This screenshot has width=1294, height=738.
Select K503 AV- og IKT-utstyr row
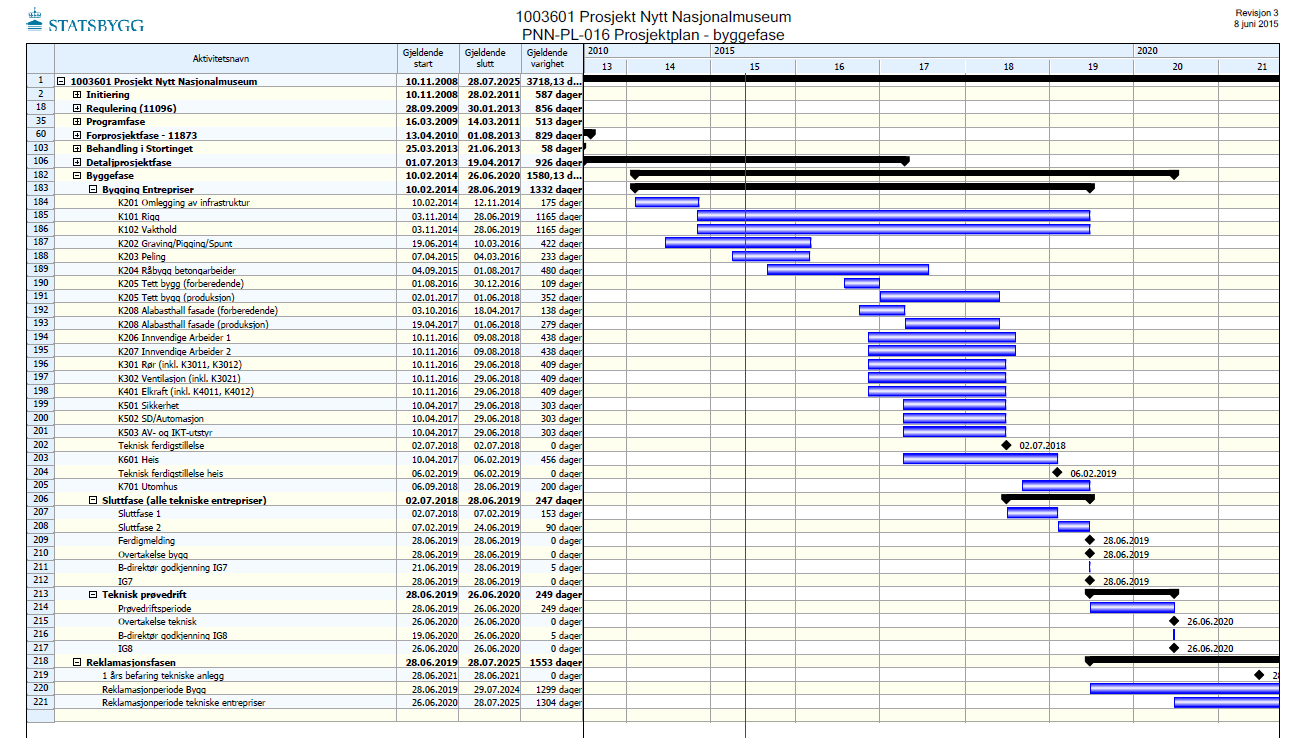coord(304,432)
